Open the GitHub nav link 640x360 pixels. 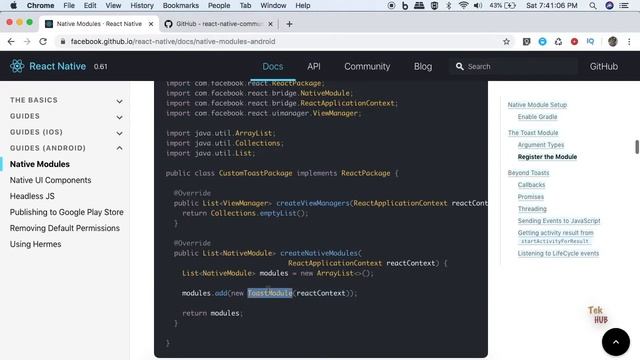[x=604, y=66]
